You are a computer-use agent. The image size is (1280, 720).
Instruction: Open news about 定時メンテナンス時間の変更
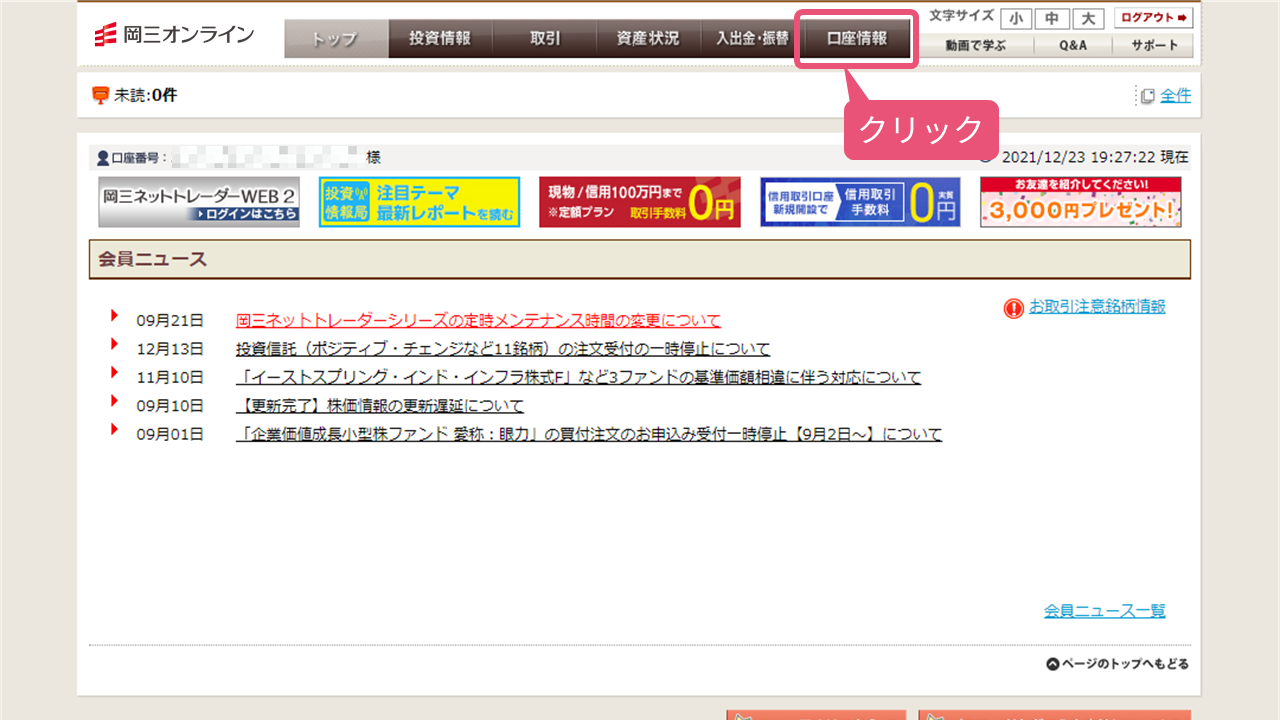478,321
